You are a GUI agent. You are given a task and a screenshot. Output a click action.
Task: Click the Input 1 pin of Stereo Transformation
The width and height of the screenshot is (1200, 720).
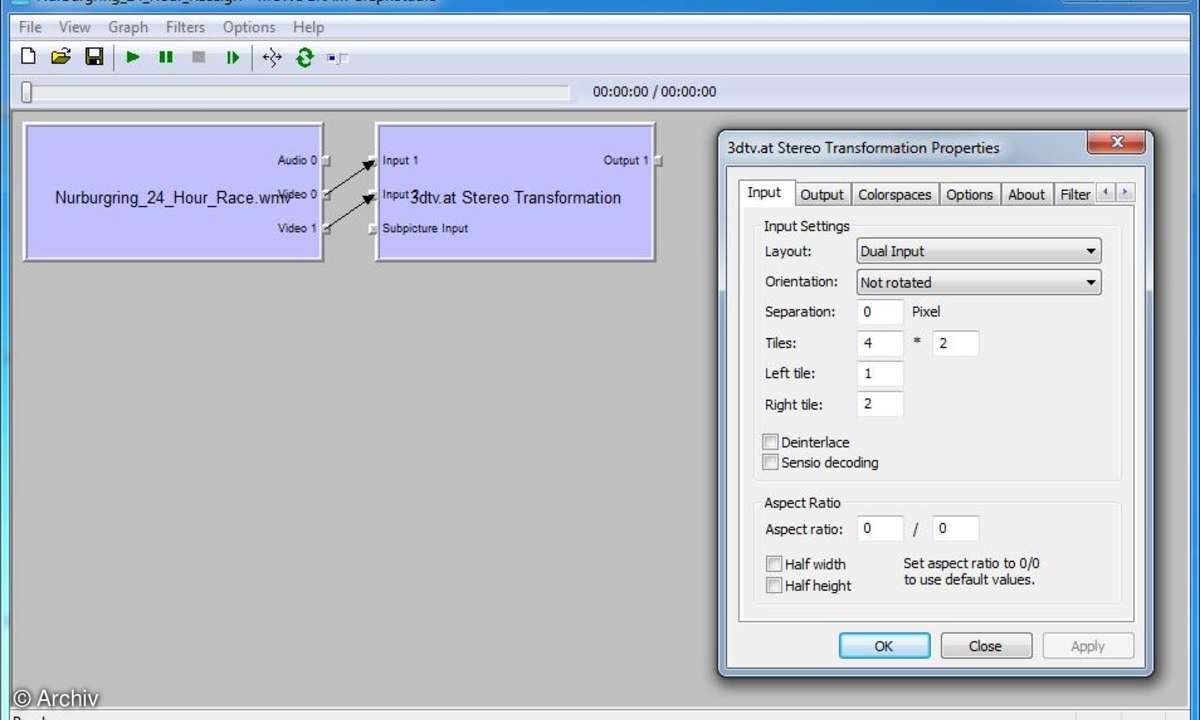371,161
